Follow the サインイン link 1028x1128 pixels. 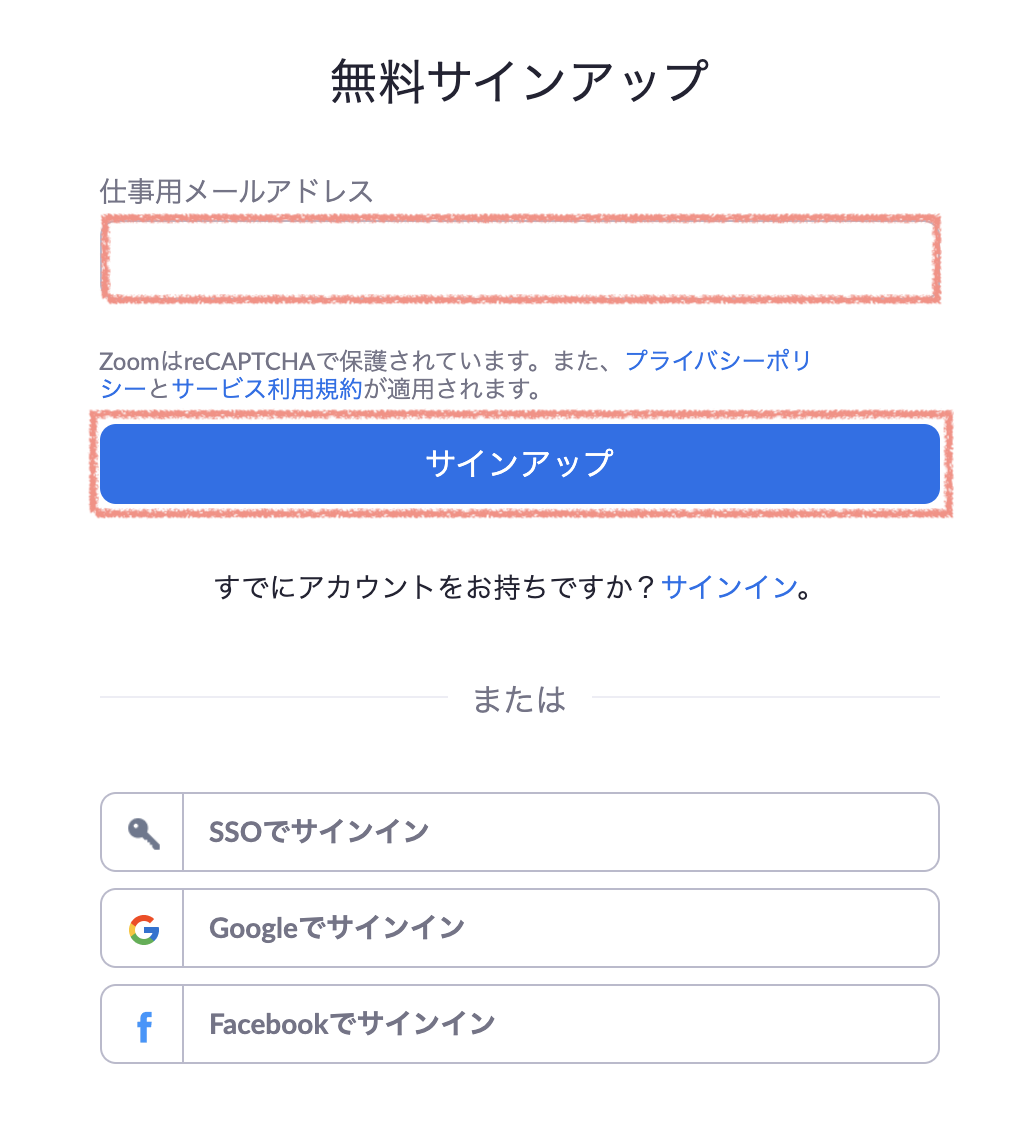click(x=729, y=587)
